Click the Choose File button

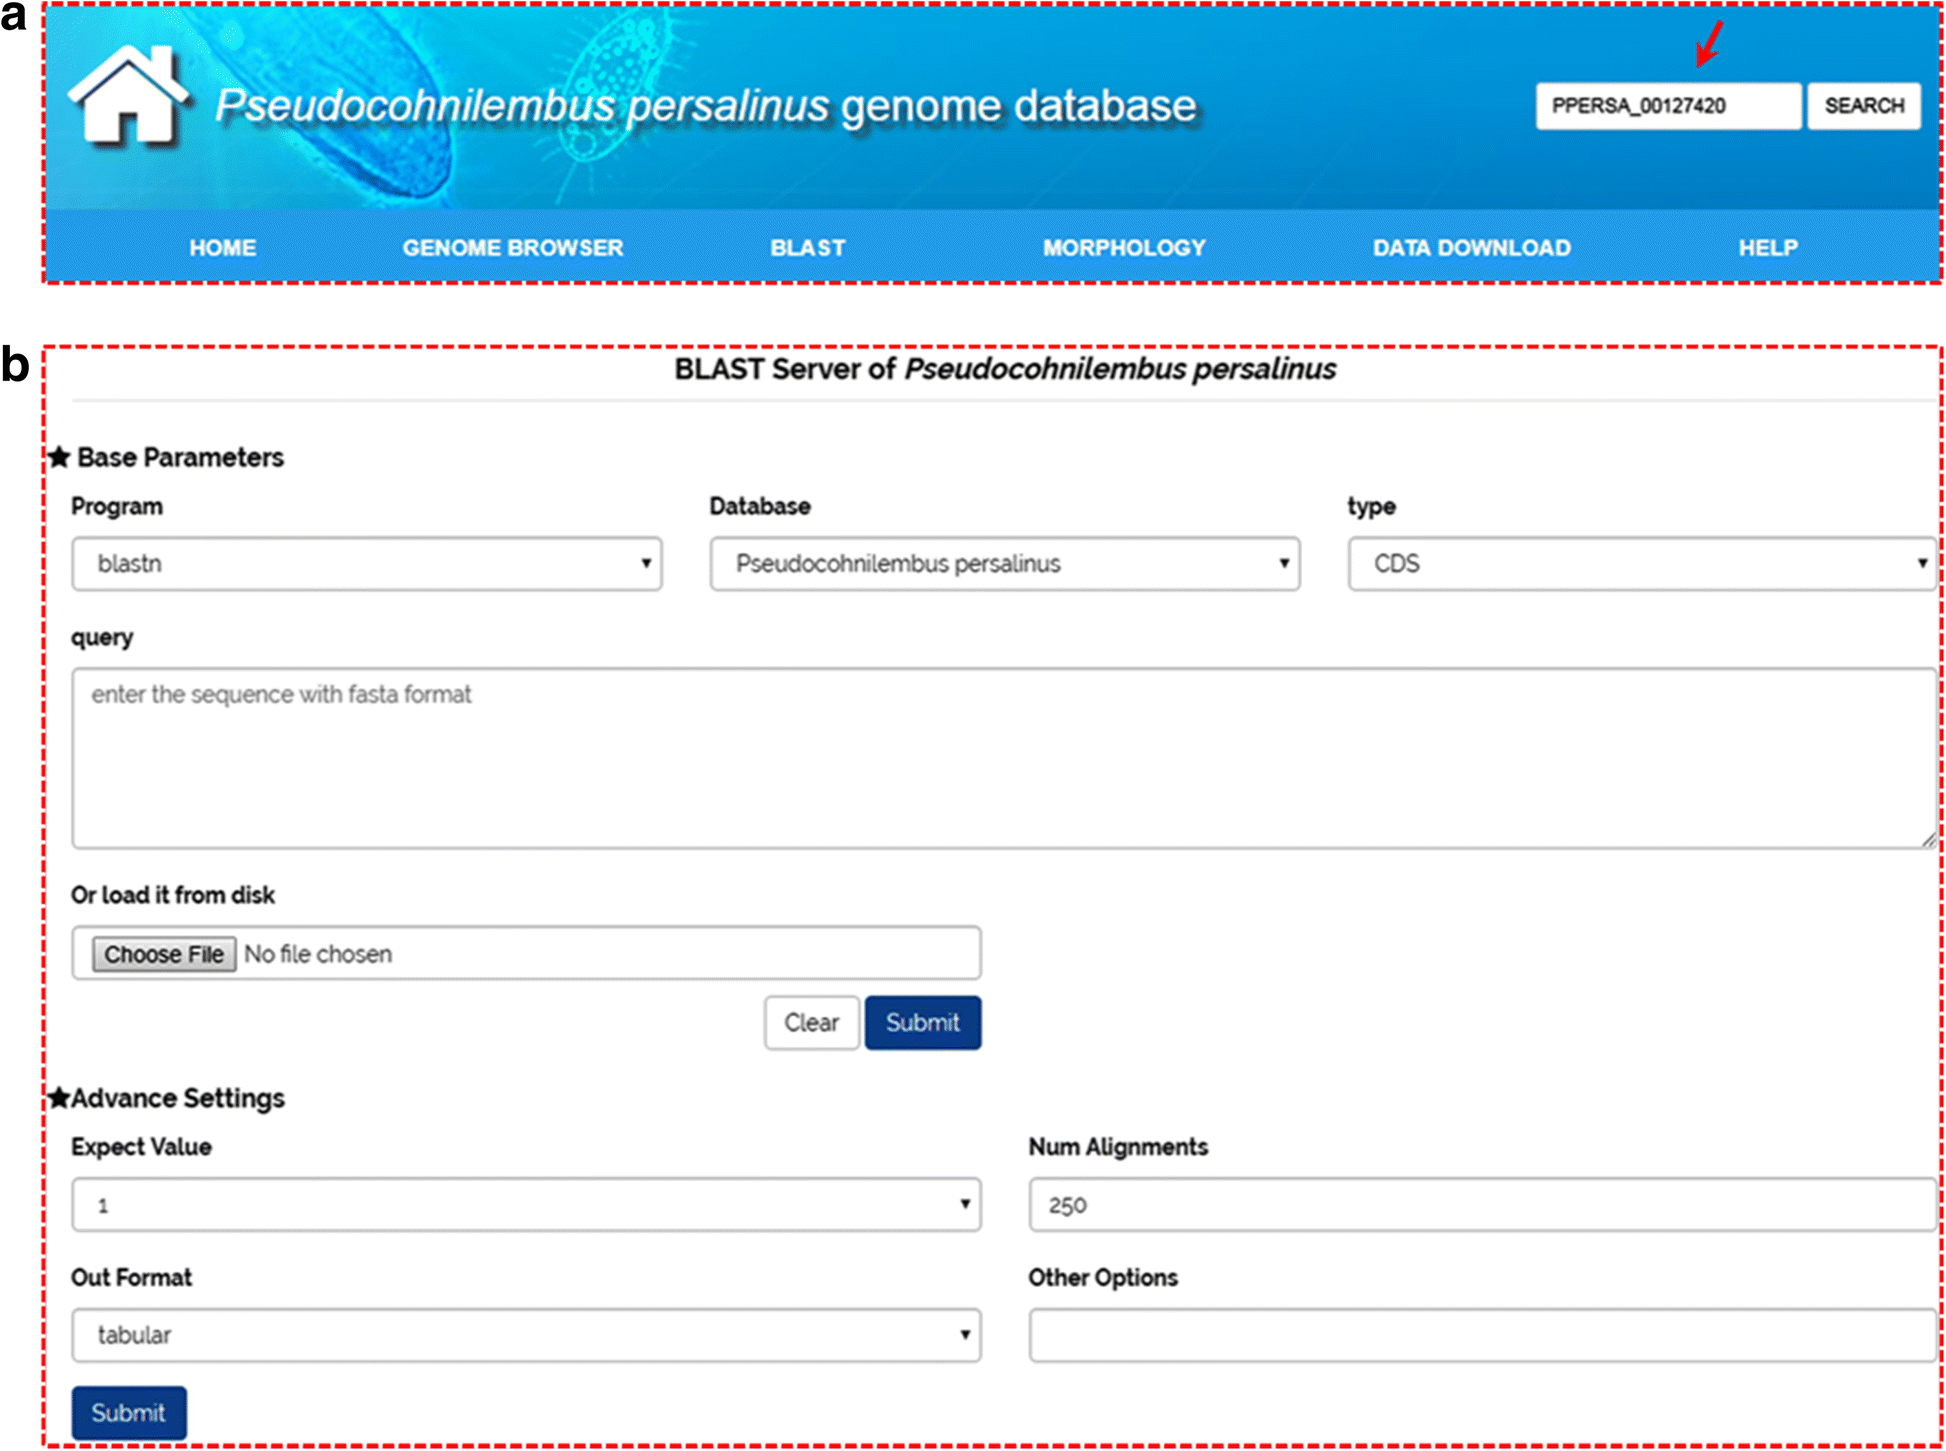click(164, 954)
